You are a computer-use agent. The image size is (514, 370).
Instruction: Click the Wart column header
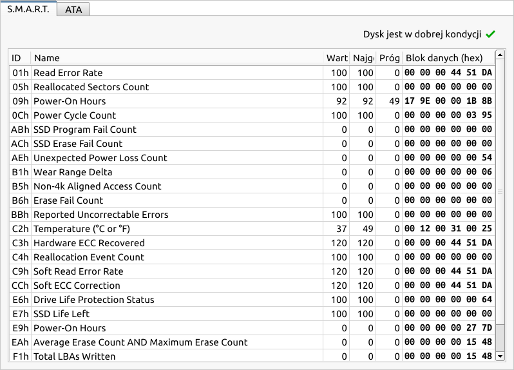336,58
